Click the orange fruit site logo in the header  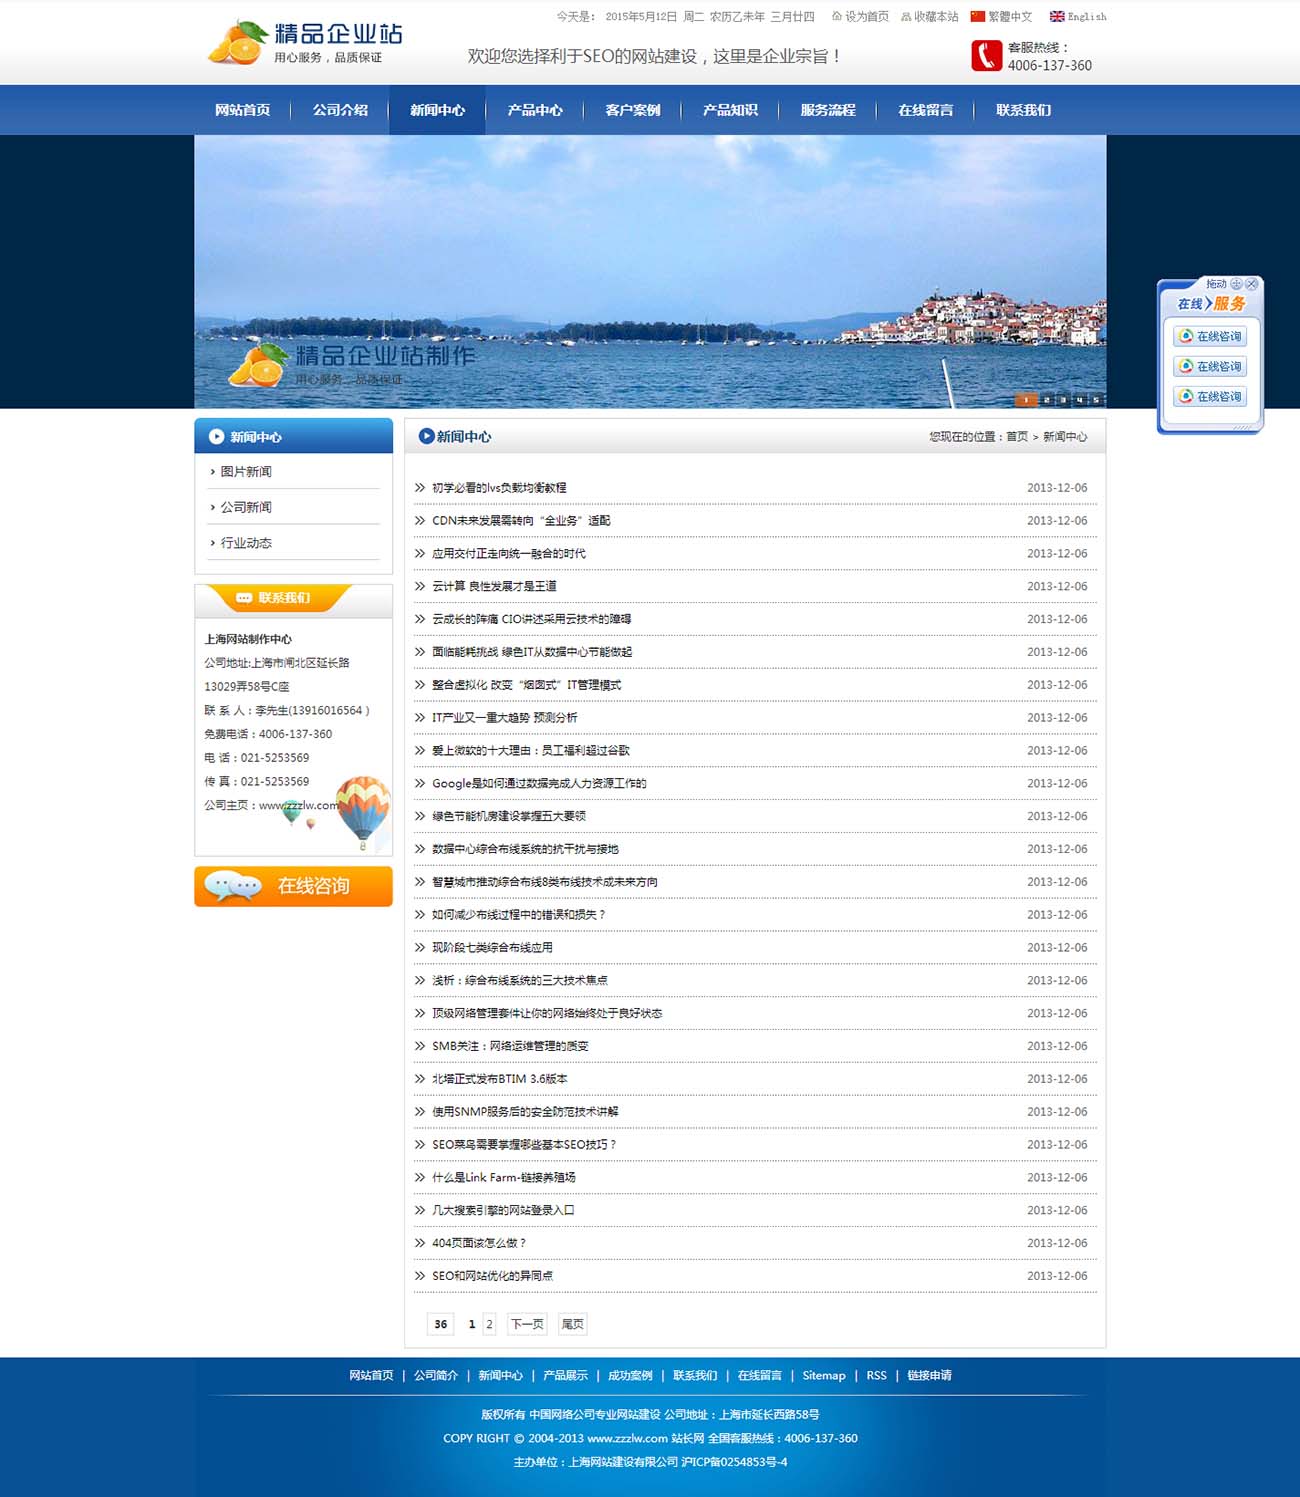point(305,43)
